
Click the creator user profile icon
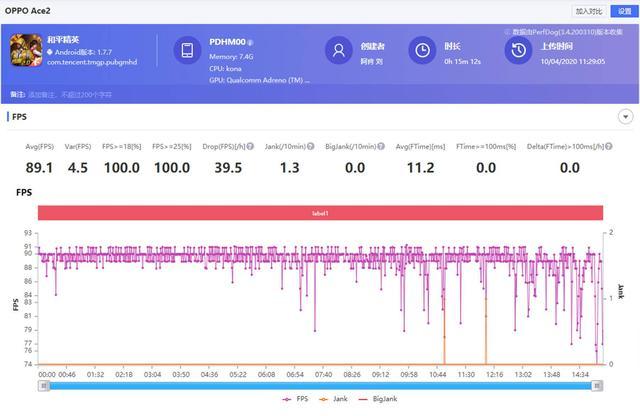click(x=340, y=50)
